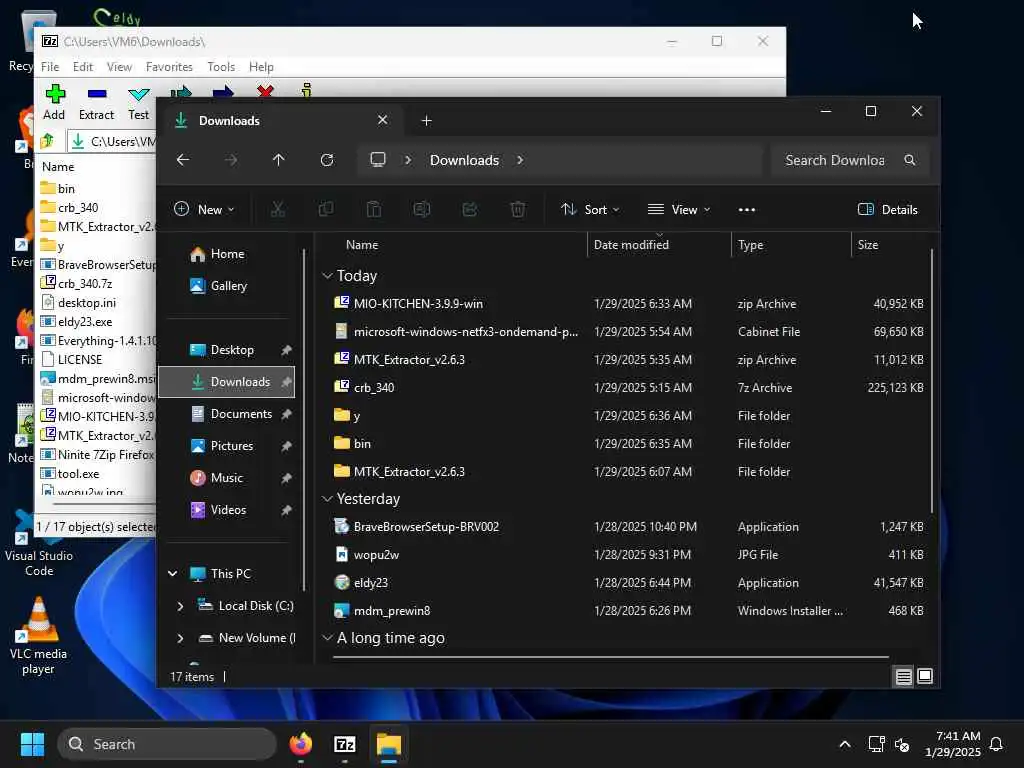Click the up-folder icon in 7-Zip address bar

coord(47,140)
